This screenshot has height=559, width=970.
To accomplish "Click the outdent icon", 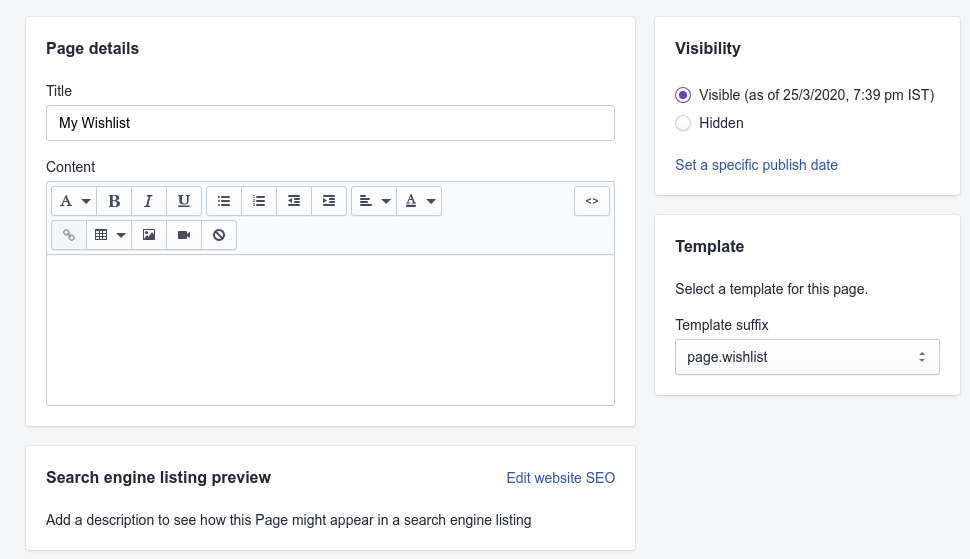I will tap(294, 201).
